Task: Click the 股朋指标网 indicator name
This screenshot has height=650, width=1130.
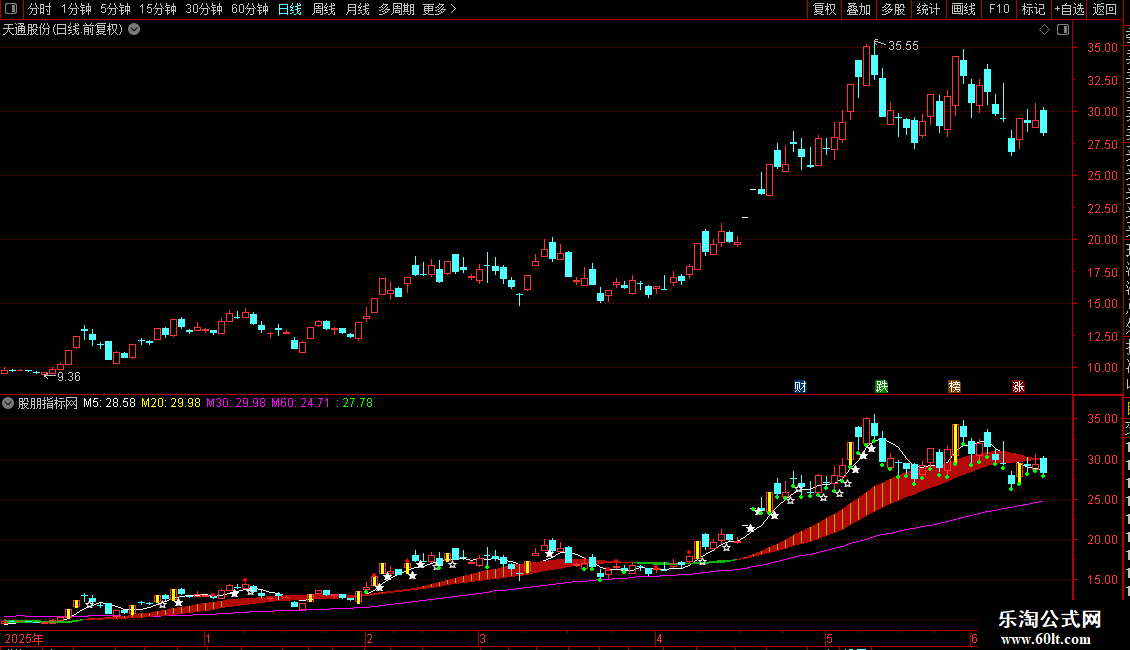Action: 48,403
